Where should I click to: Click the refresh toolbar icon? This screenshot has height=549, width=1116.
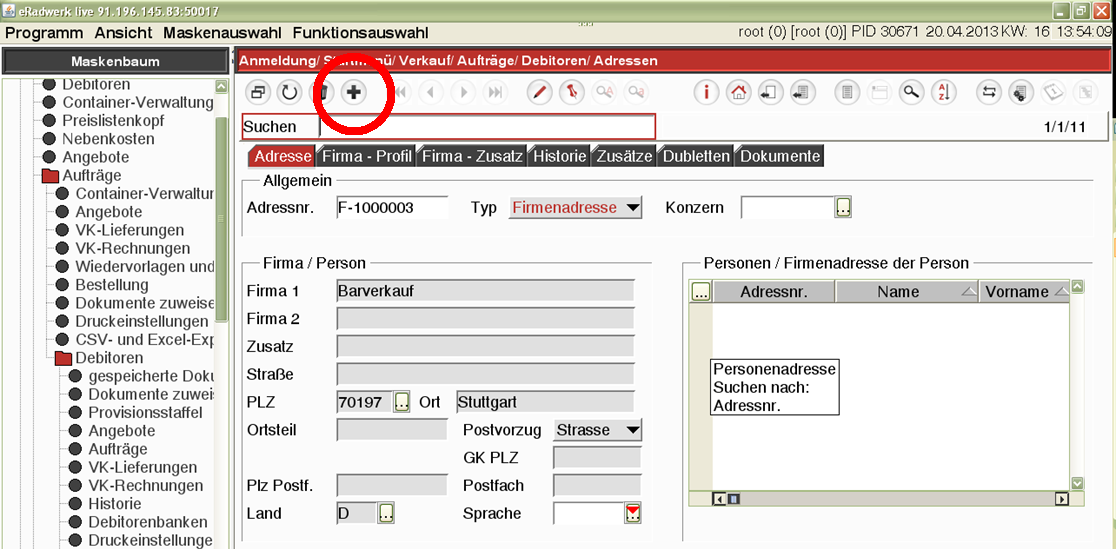[289, 92]
